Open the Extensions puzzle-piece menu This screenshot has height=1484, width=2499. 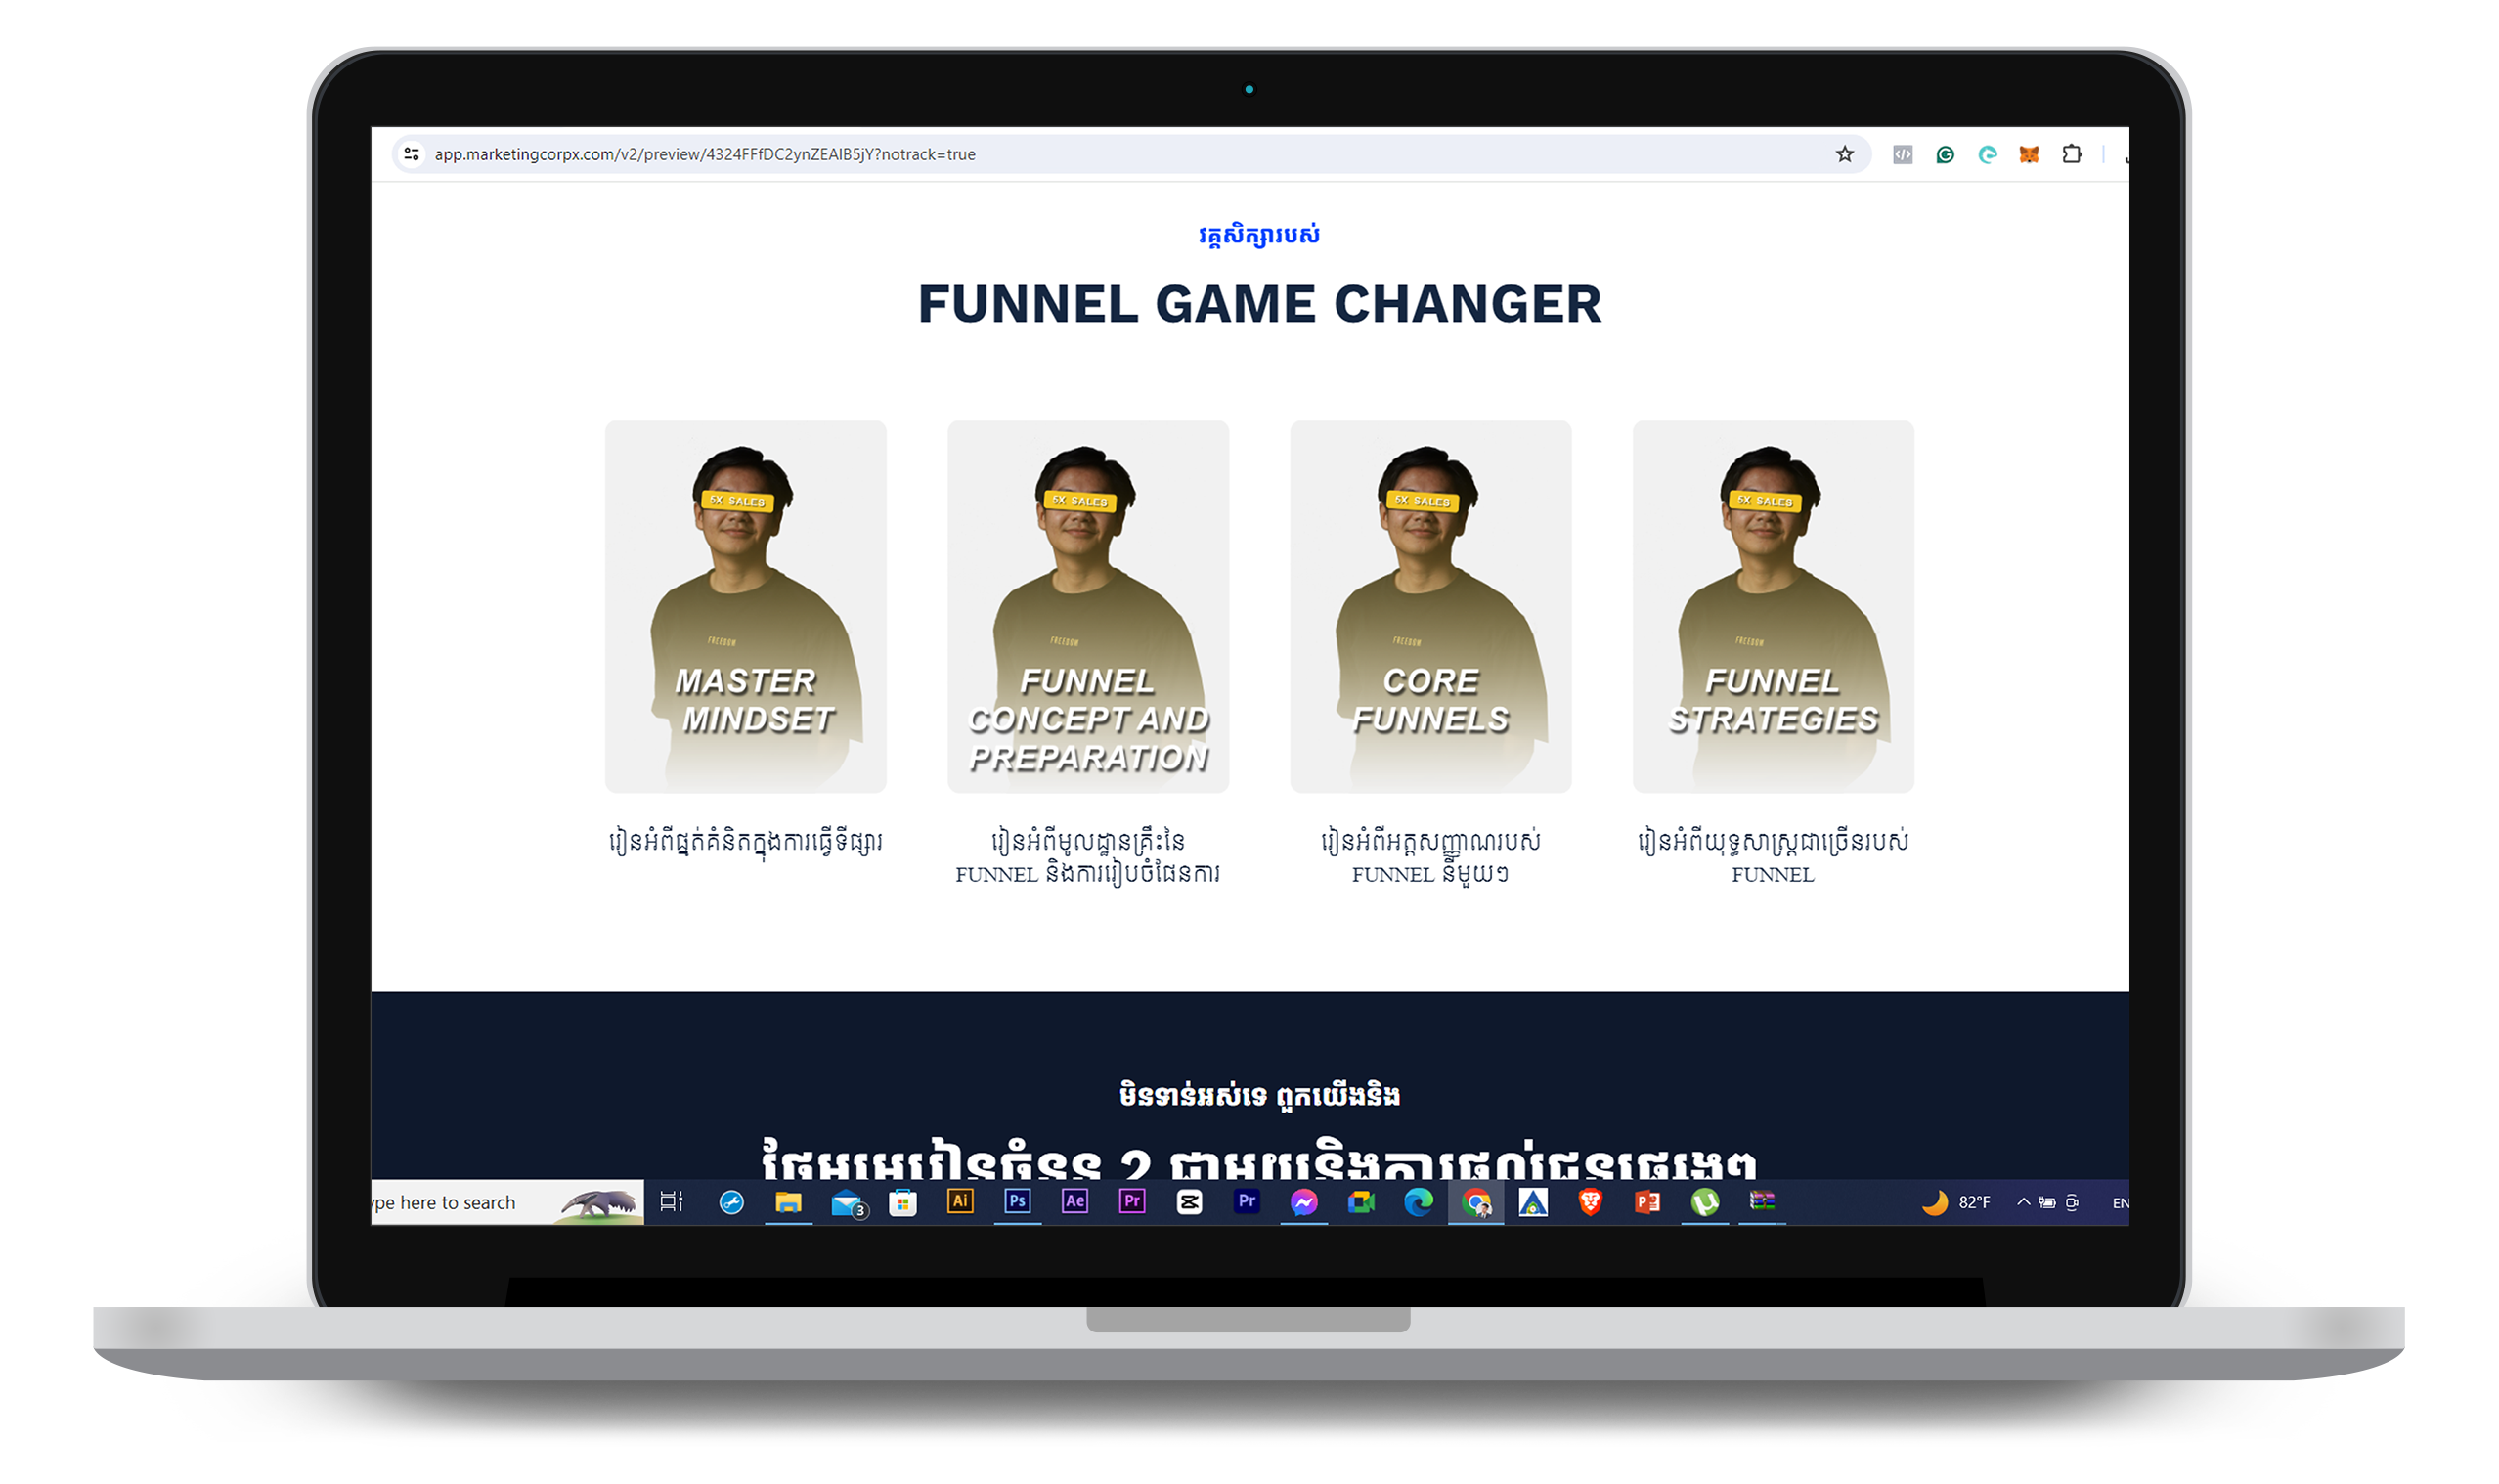click(x=2071, y=154)
